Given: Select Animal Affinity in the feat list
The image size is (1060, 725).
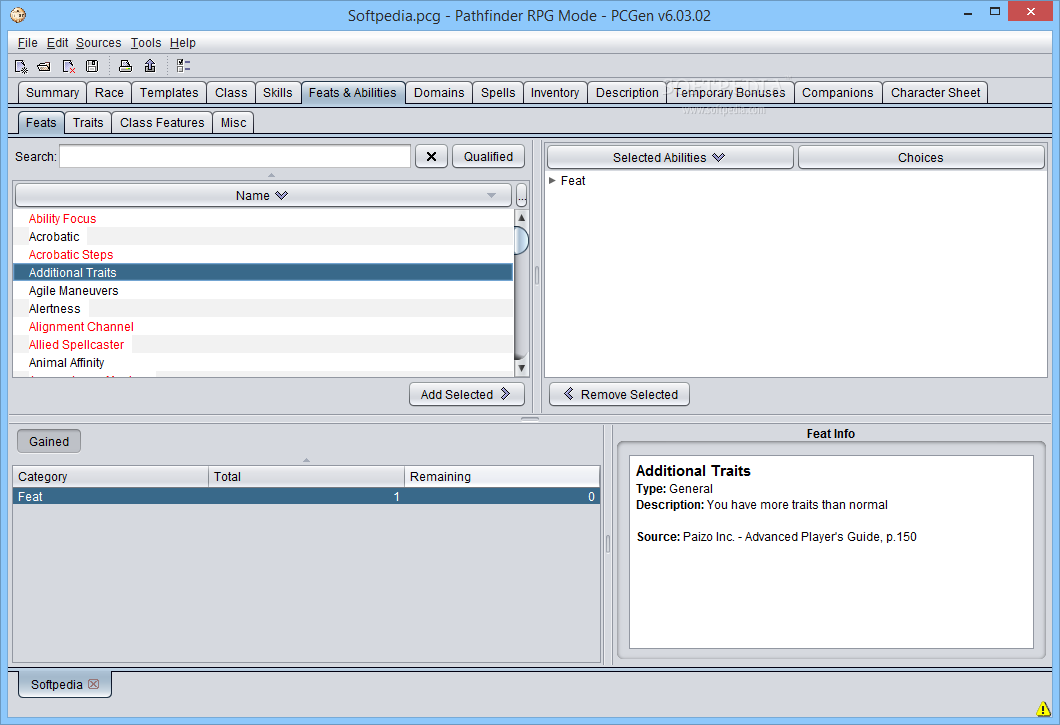Looking at the screenshot, I should [262, 362].
